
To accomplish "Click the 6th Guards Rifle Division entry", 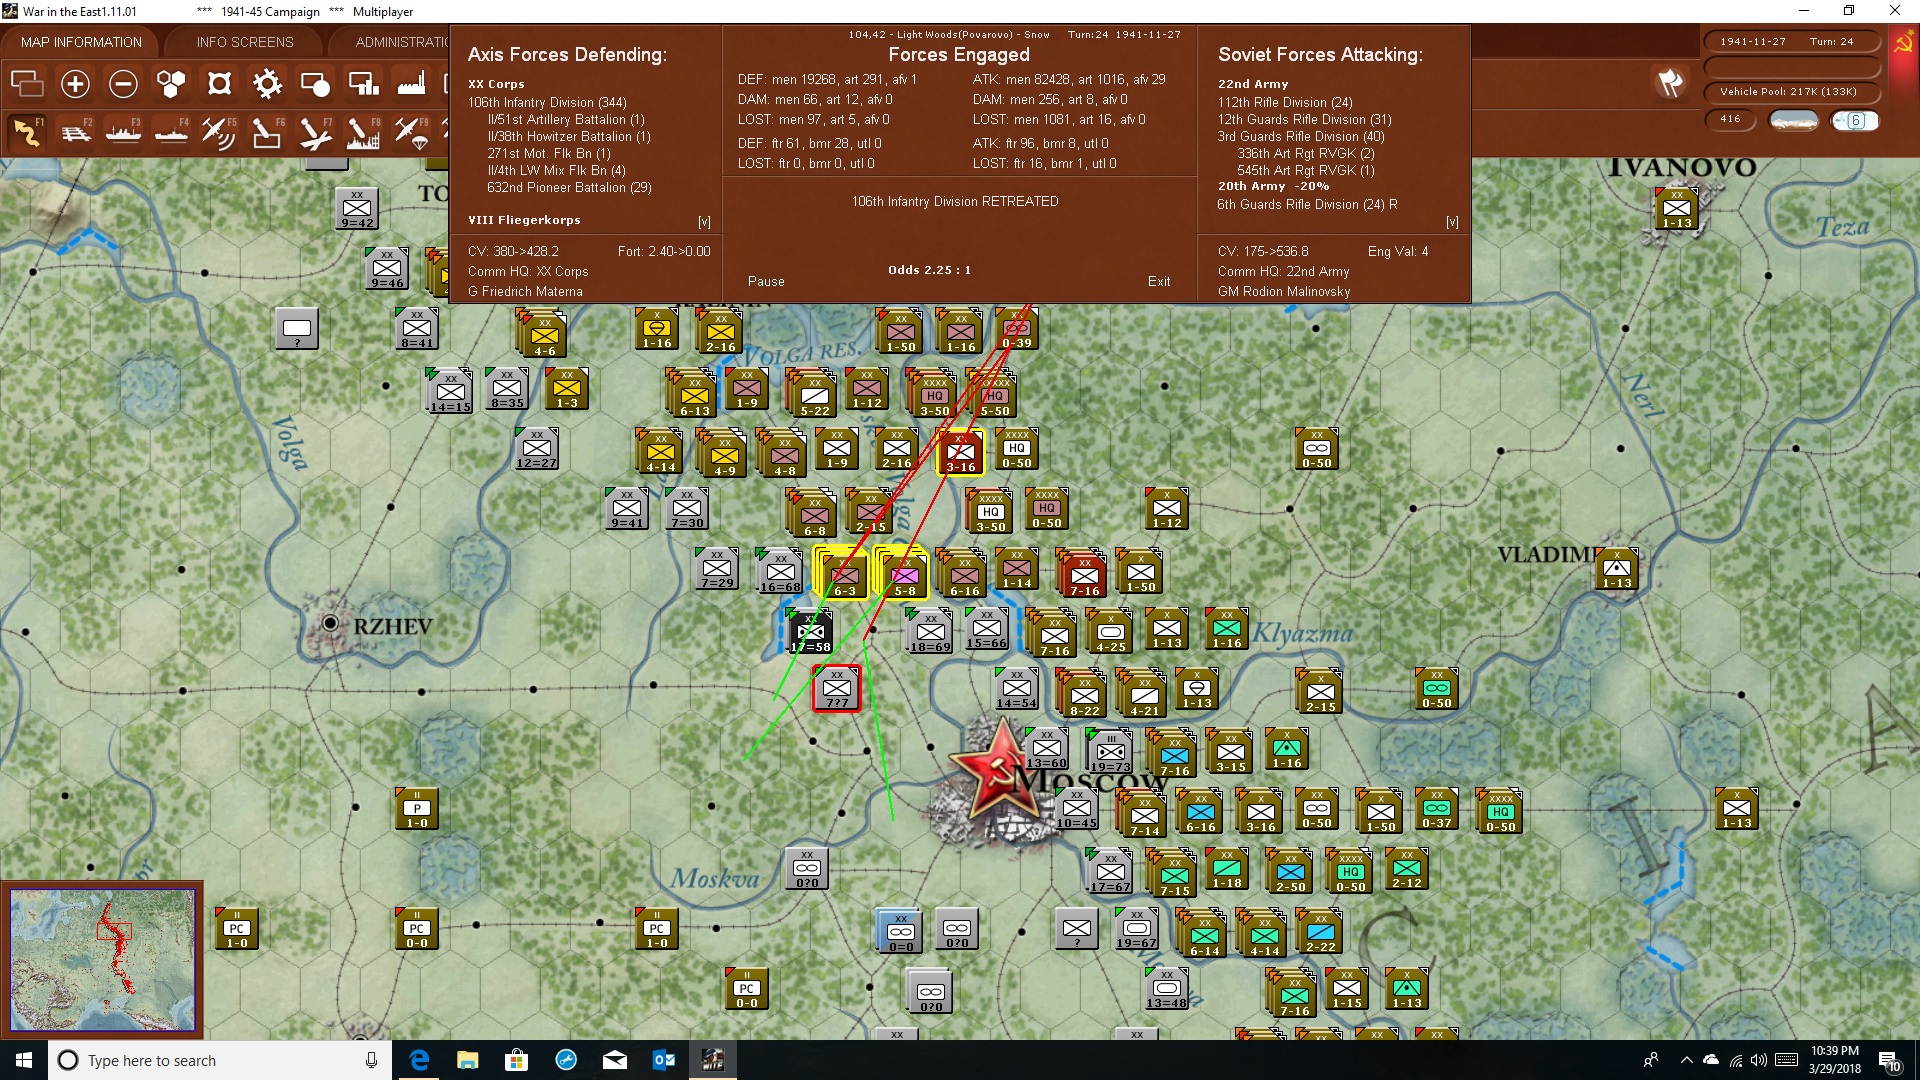I will point(1307,204).
